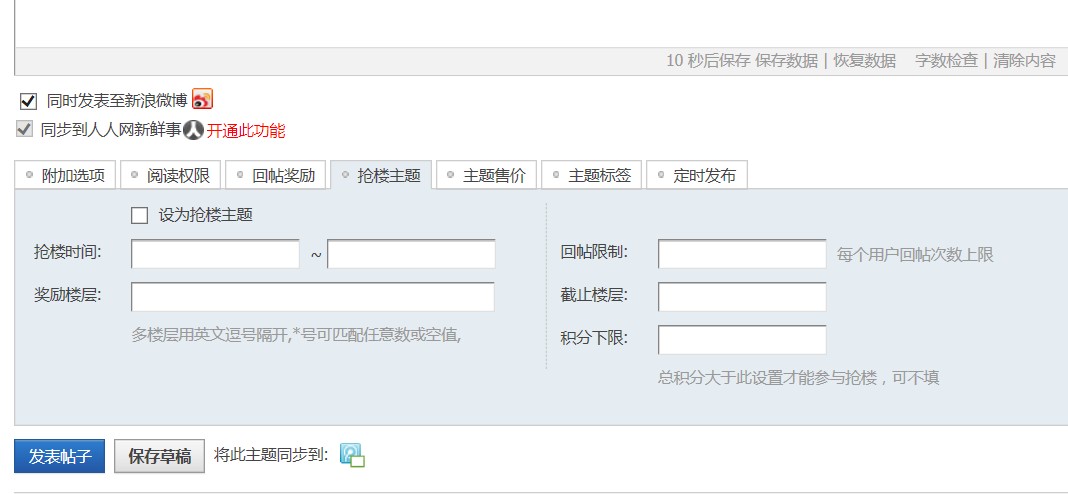This screenshot has height=494, width=1068.
Task: Focus the 抢楼时间 end time field
Action: (x=411, y=254)
